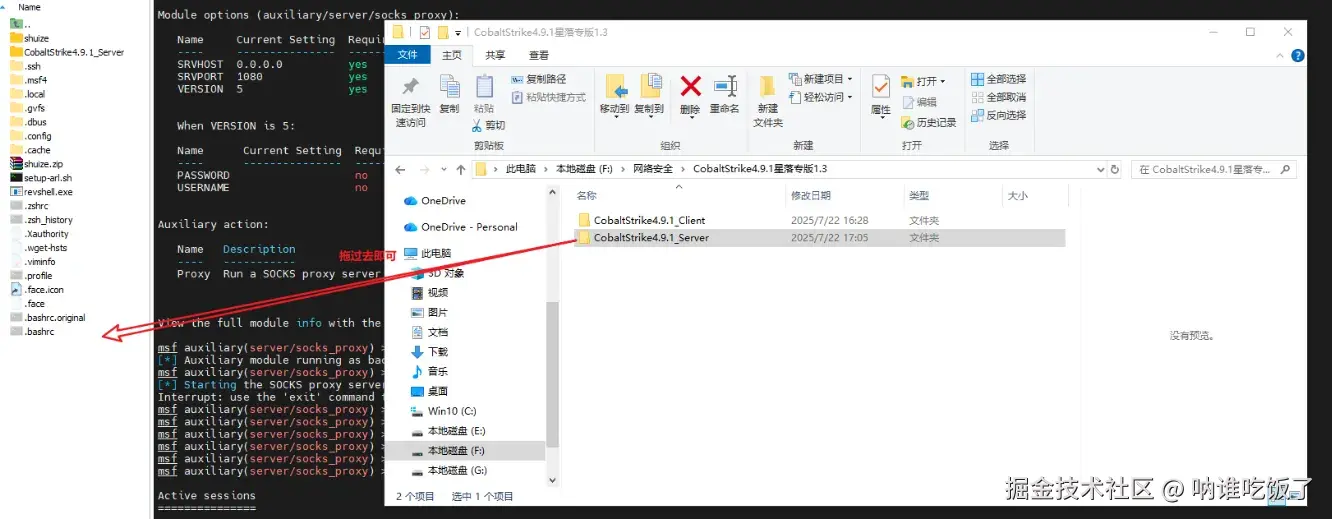Collapse the ribbon with the chevron

click(x=1278, y=55)
